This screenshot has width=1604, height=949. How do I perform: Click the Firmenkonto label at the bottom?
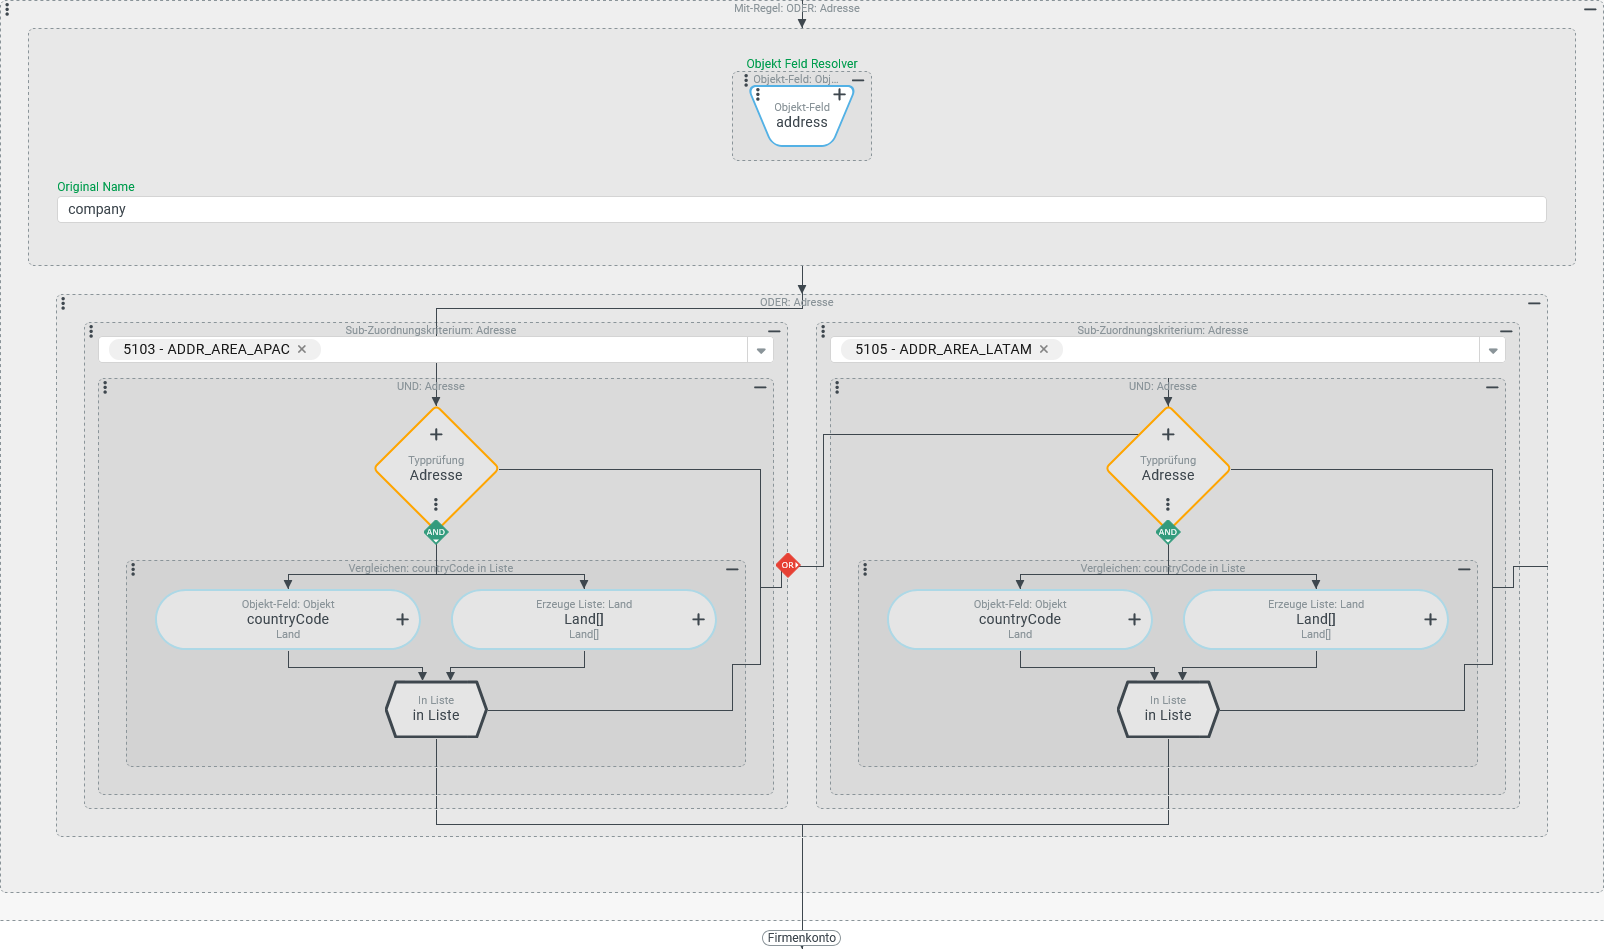coord(801,938)
